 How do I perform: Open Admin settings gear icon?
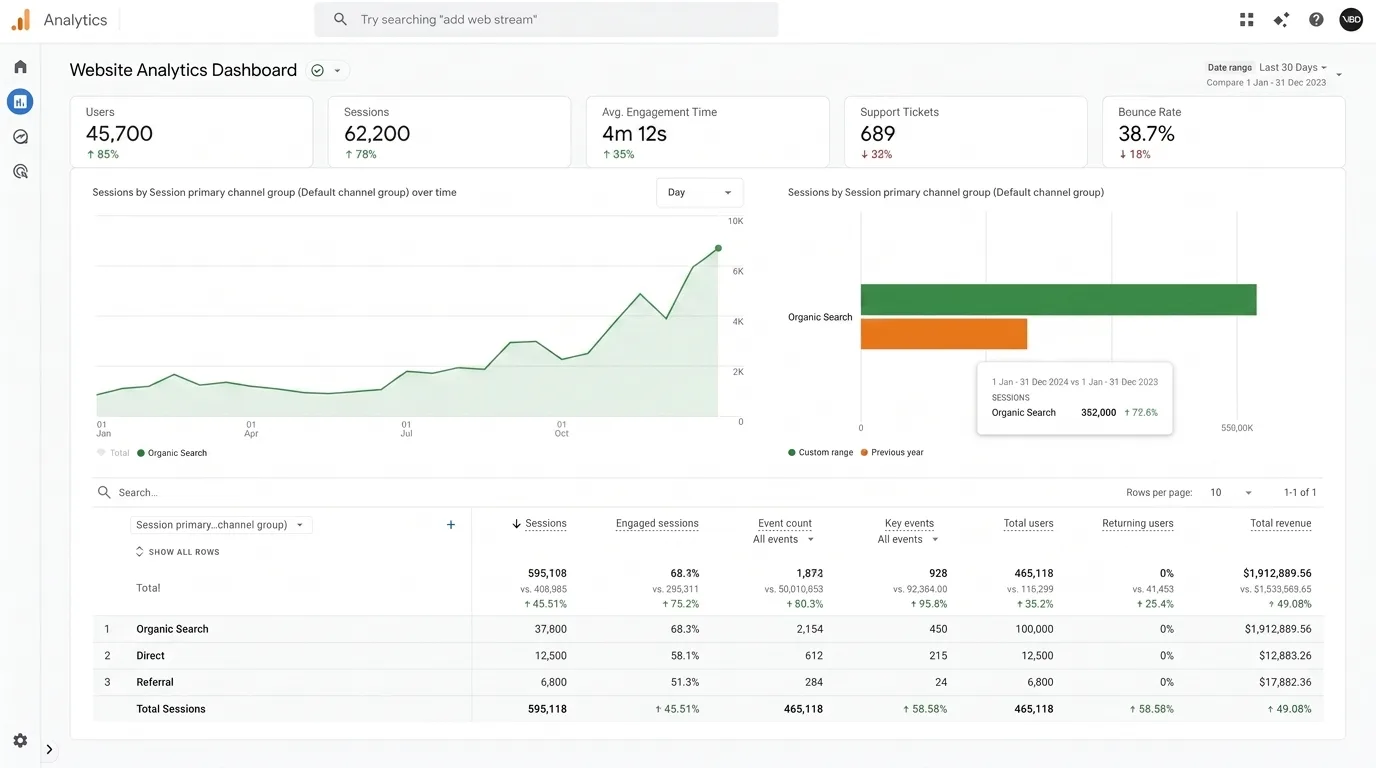20,741
